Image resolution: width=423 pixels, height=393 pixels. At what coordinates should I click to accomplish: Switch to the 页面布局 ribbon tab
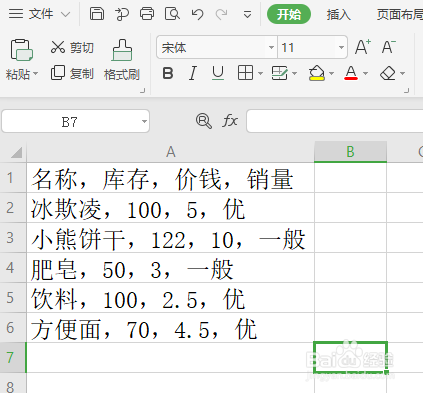point(400,14)
